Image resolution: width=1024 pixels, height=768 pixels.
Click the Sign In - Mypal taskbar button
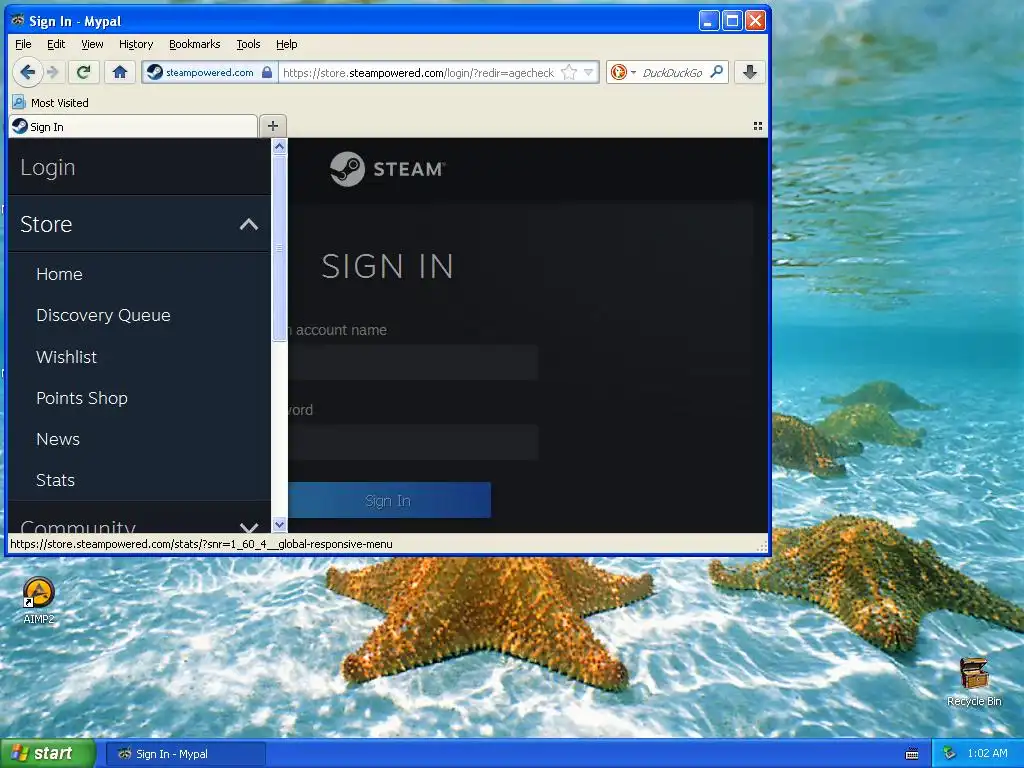tap(185, 754)
